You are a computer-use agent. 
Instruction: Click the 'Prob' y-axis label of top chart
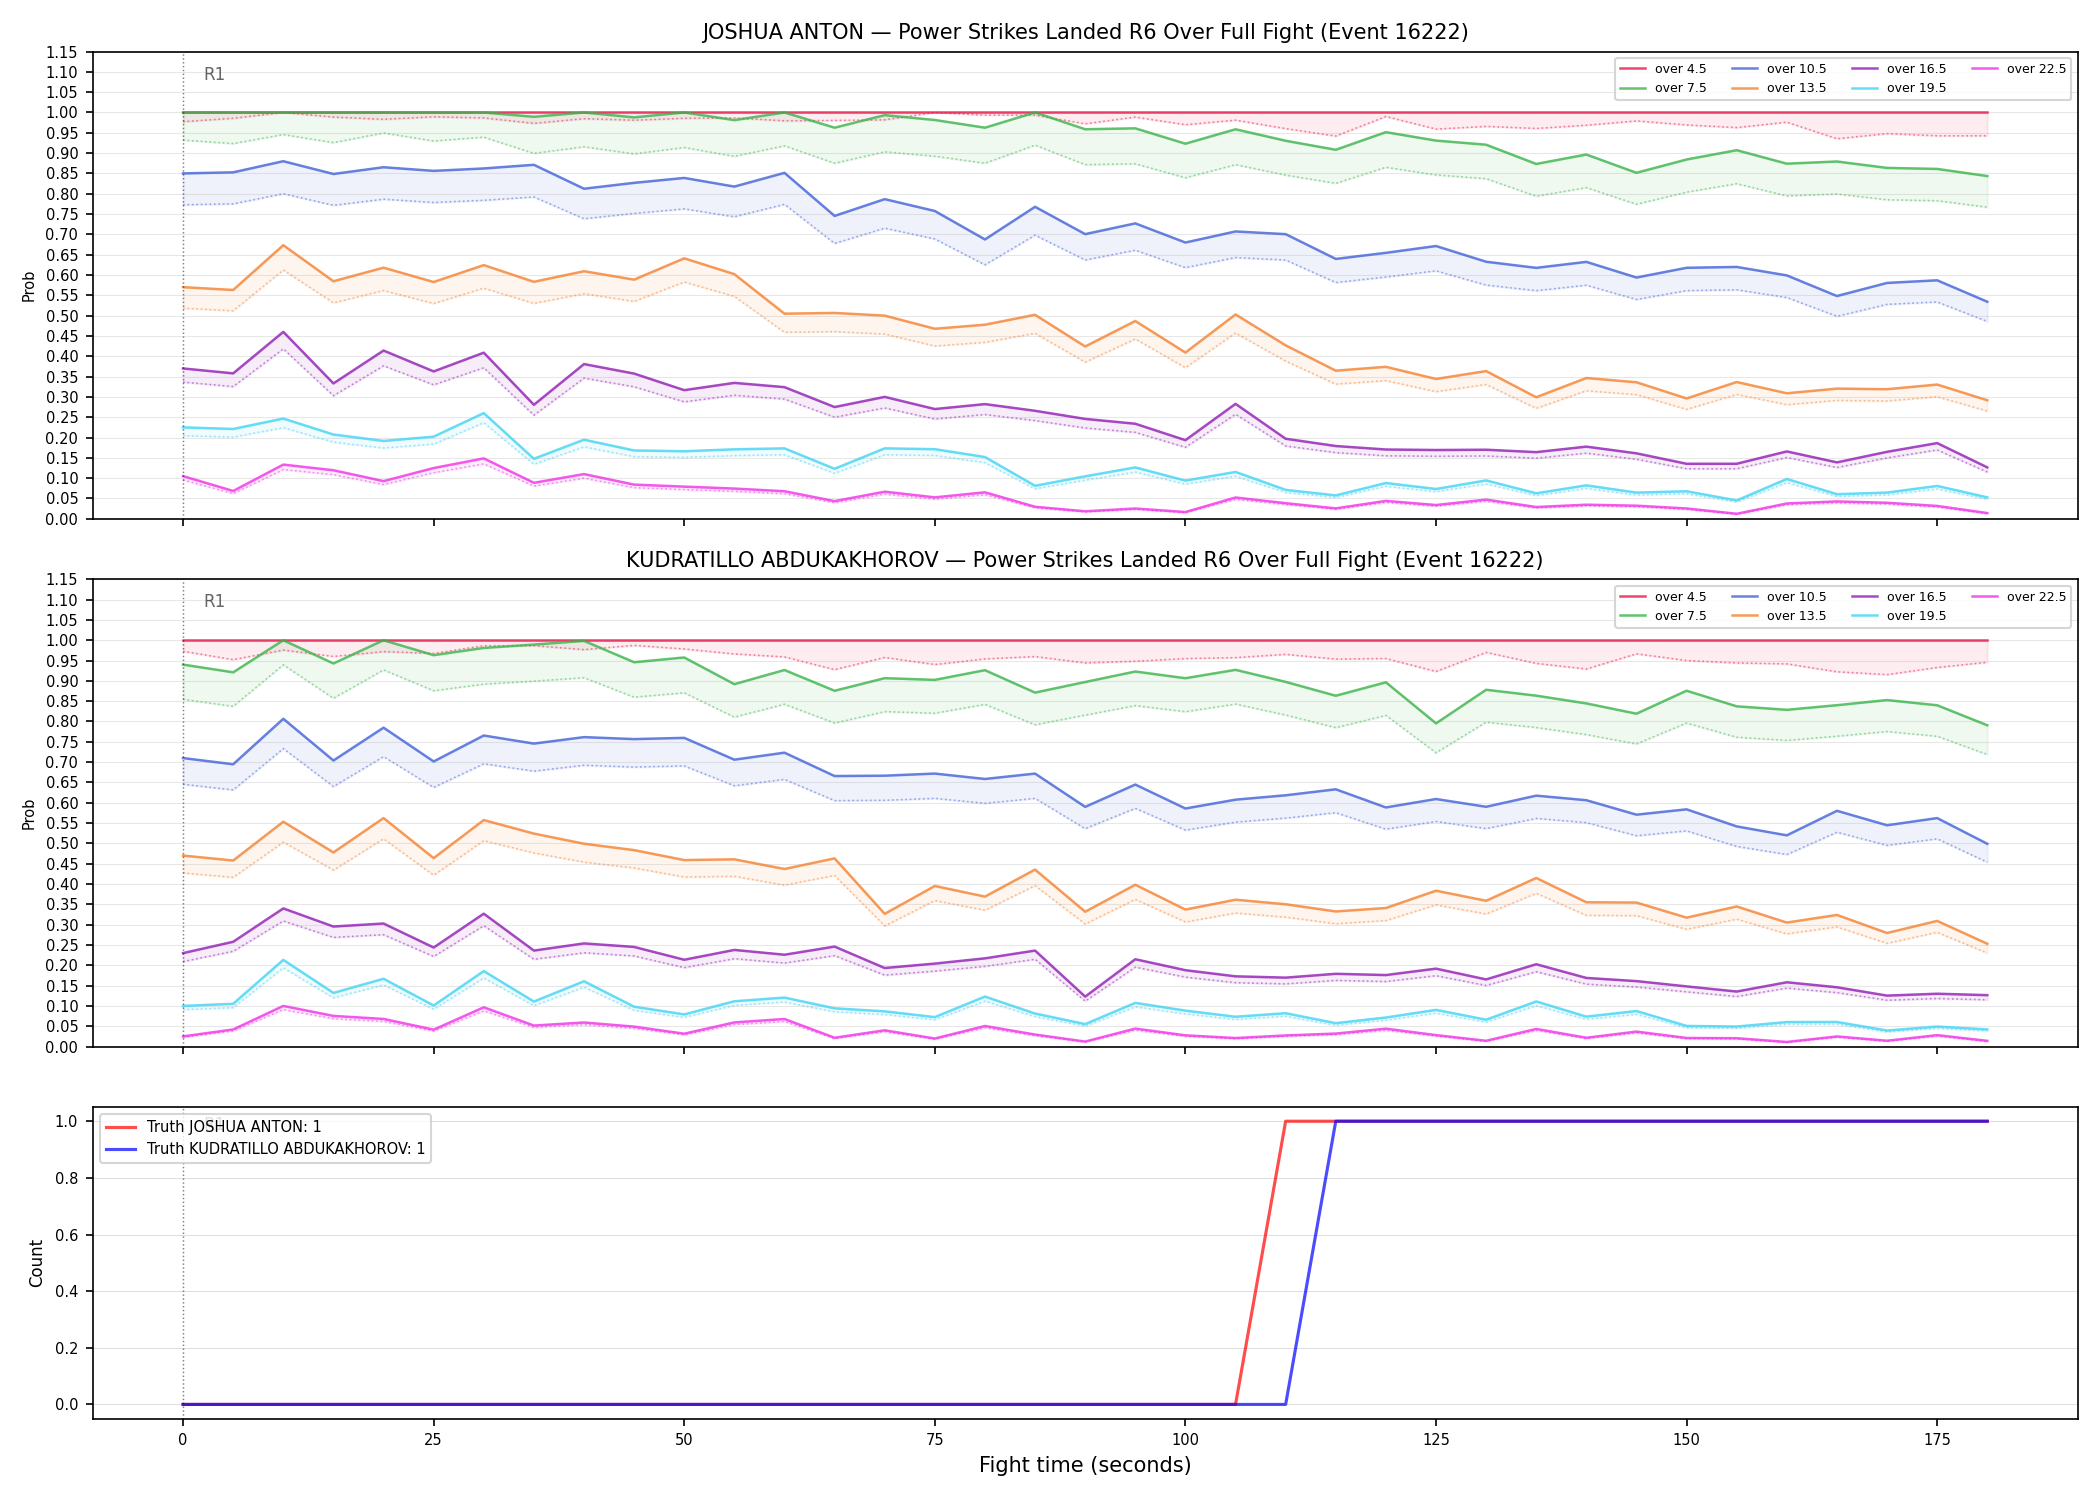click(29, 286)
